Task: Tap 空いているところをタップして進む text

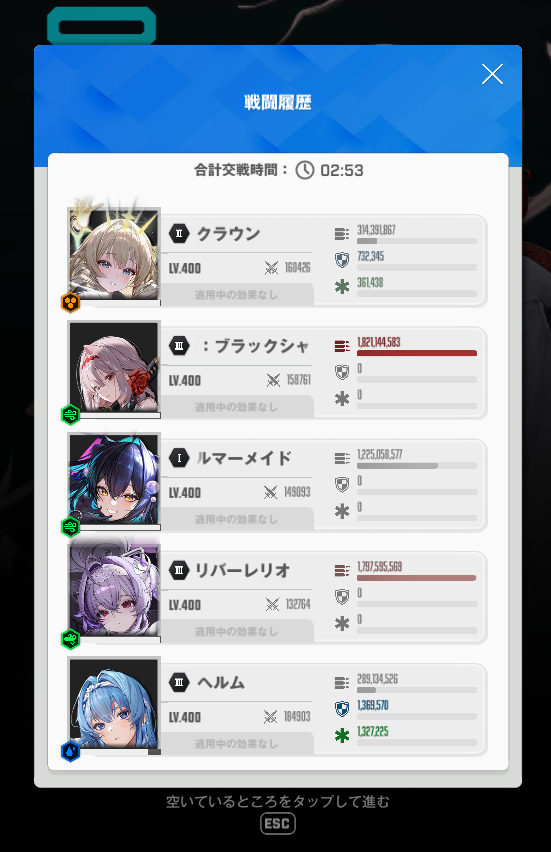Action: click(x=278, y=801)
